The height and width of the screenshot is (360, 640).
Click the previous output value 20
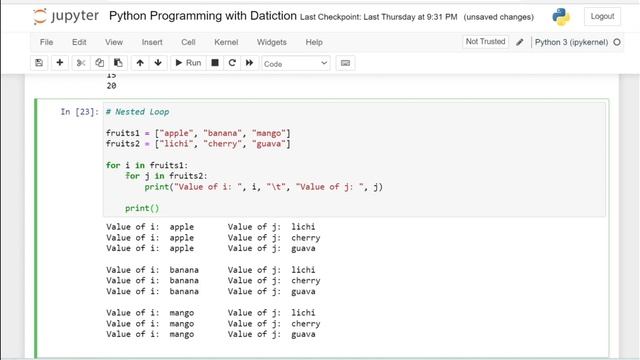111,86
